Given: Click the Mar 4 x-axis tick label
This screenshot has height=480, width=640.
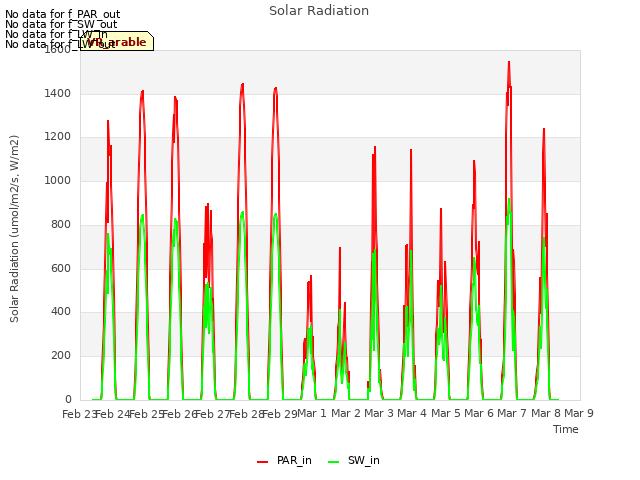Looking at the screenshot, I should point(412,413).
